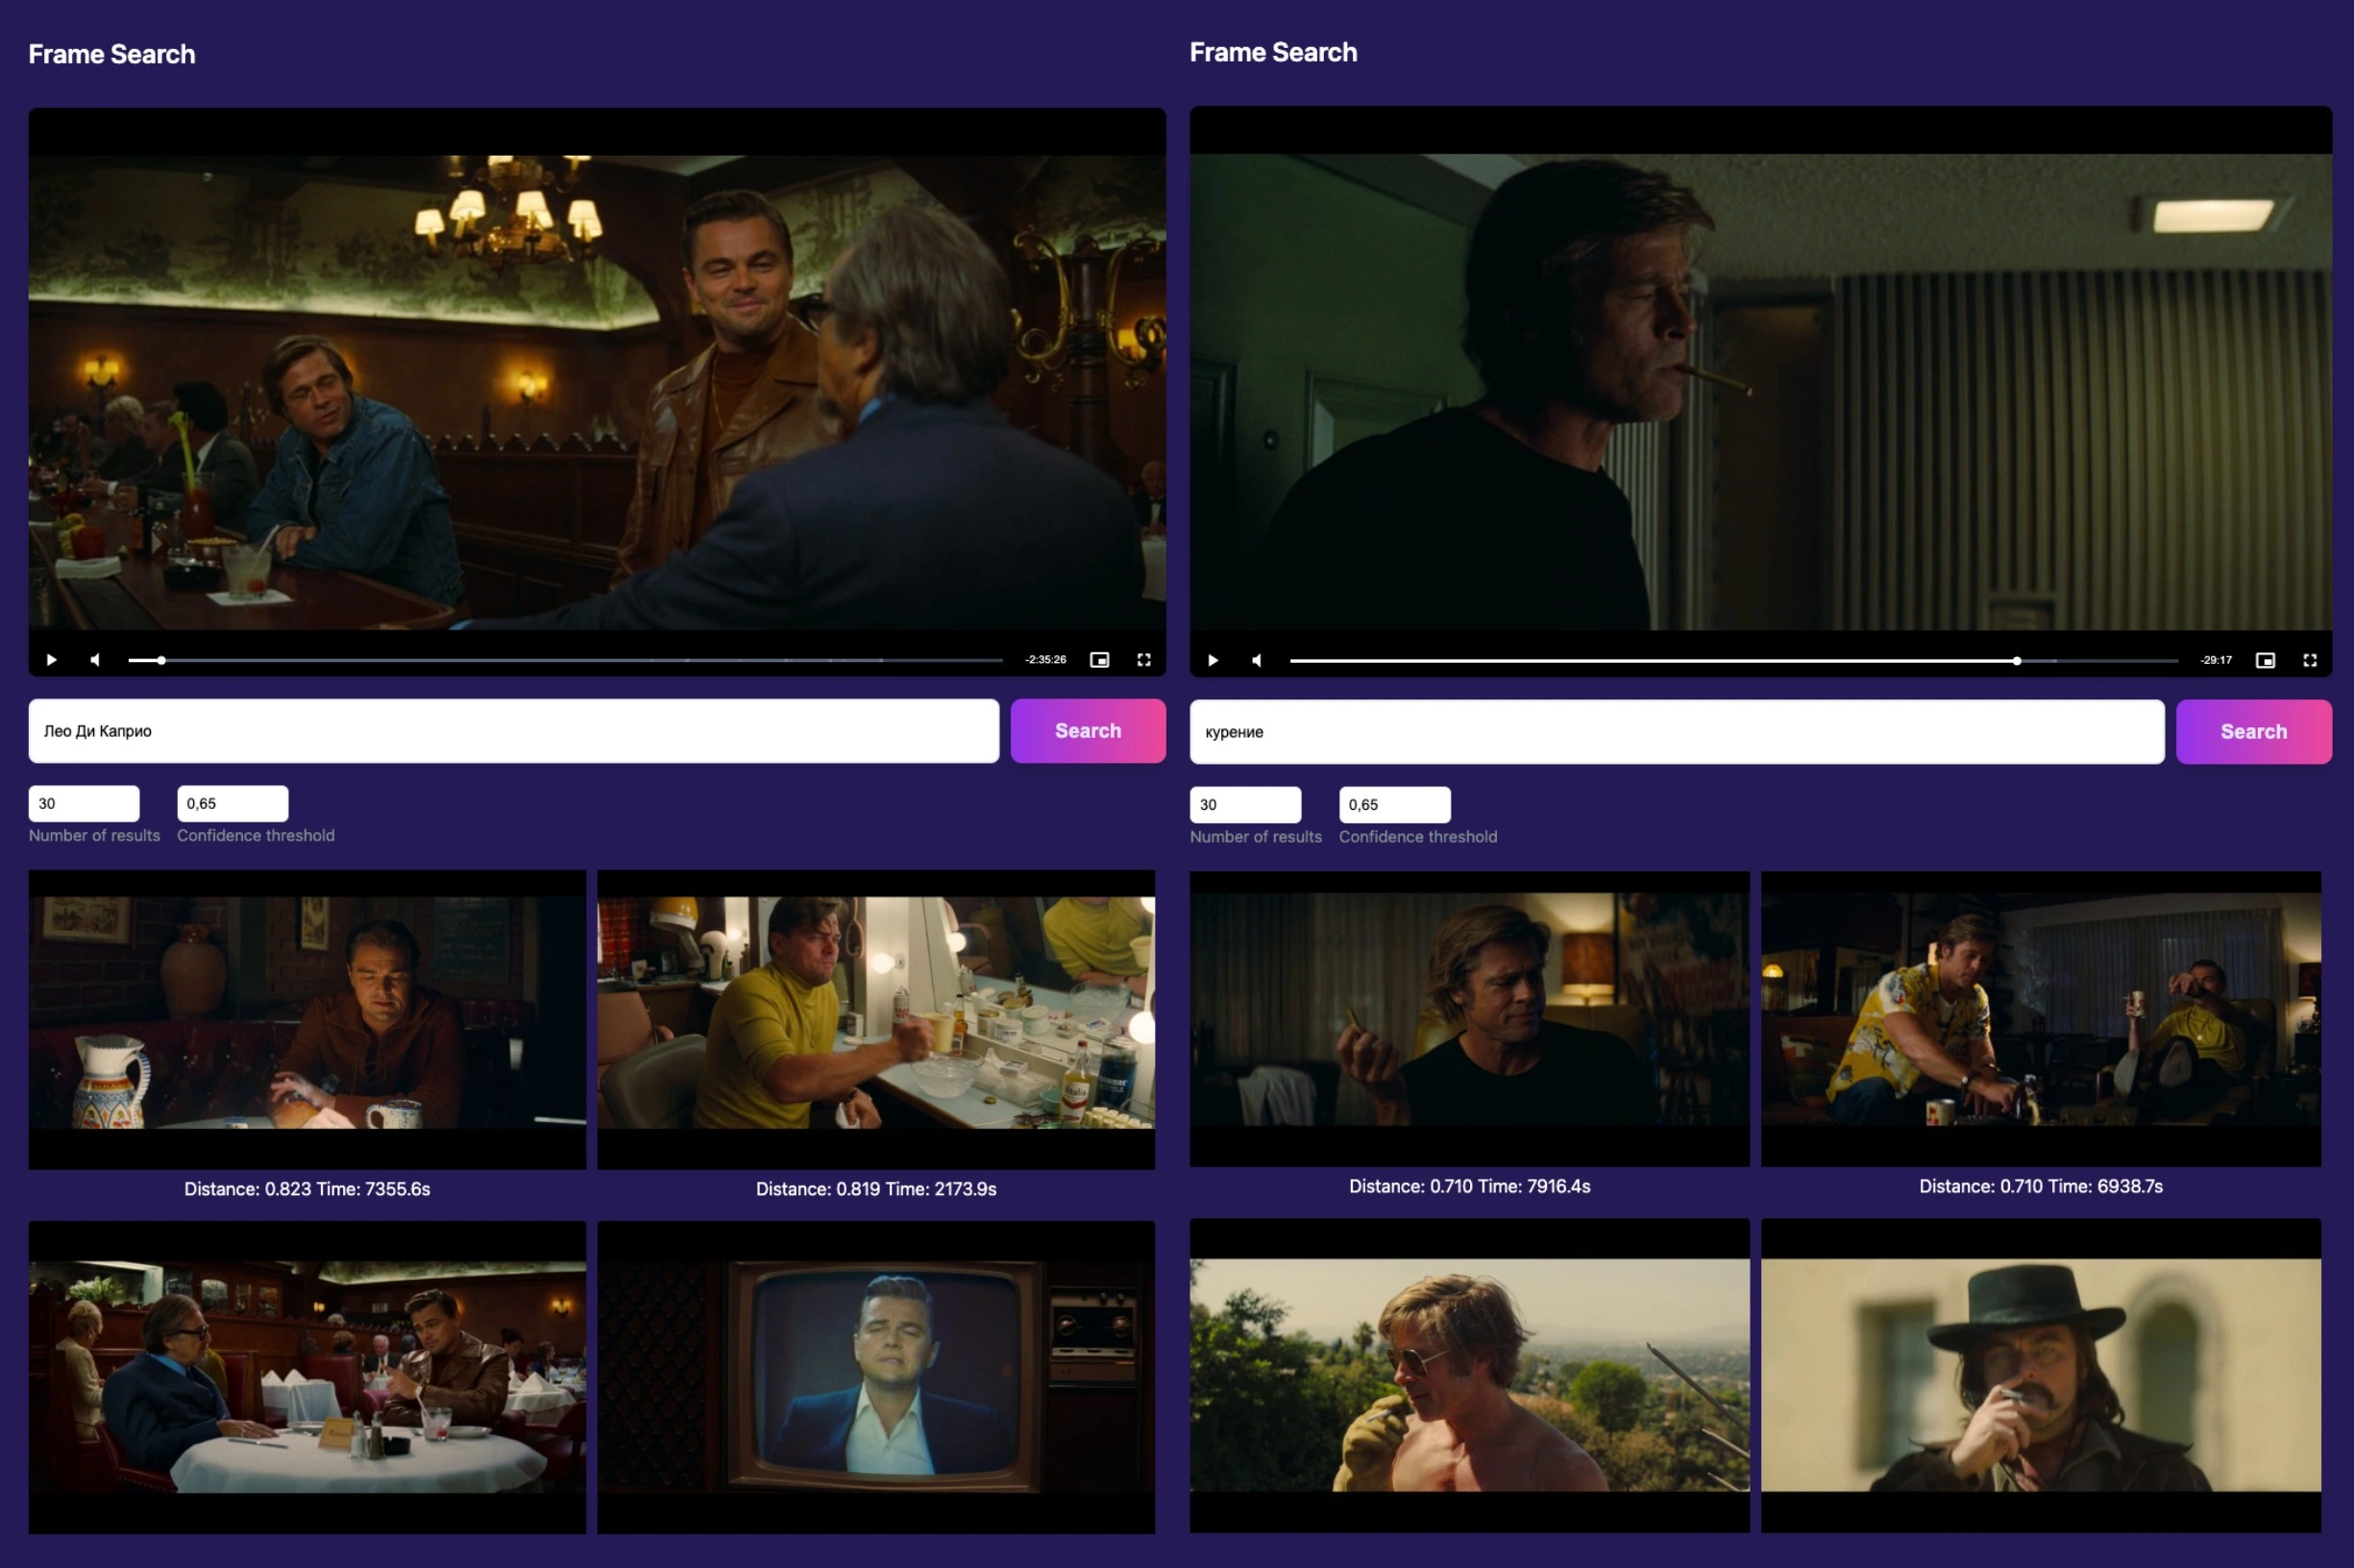
Task: Open result thumbnail at Time 6938.7s
Action: 2041,1018
